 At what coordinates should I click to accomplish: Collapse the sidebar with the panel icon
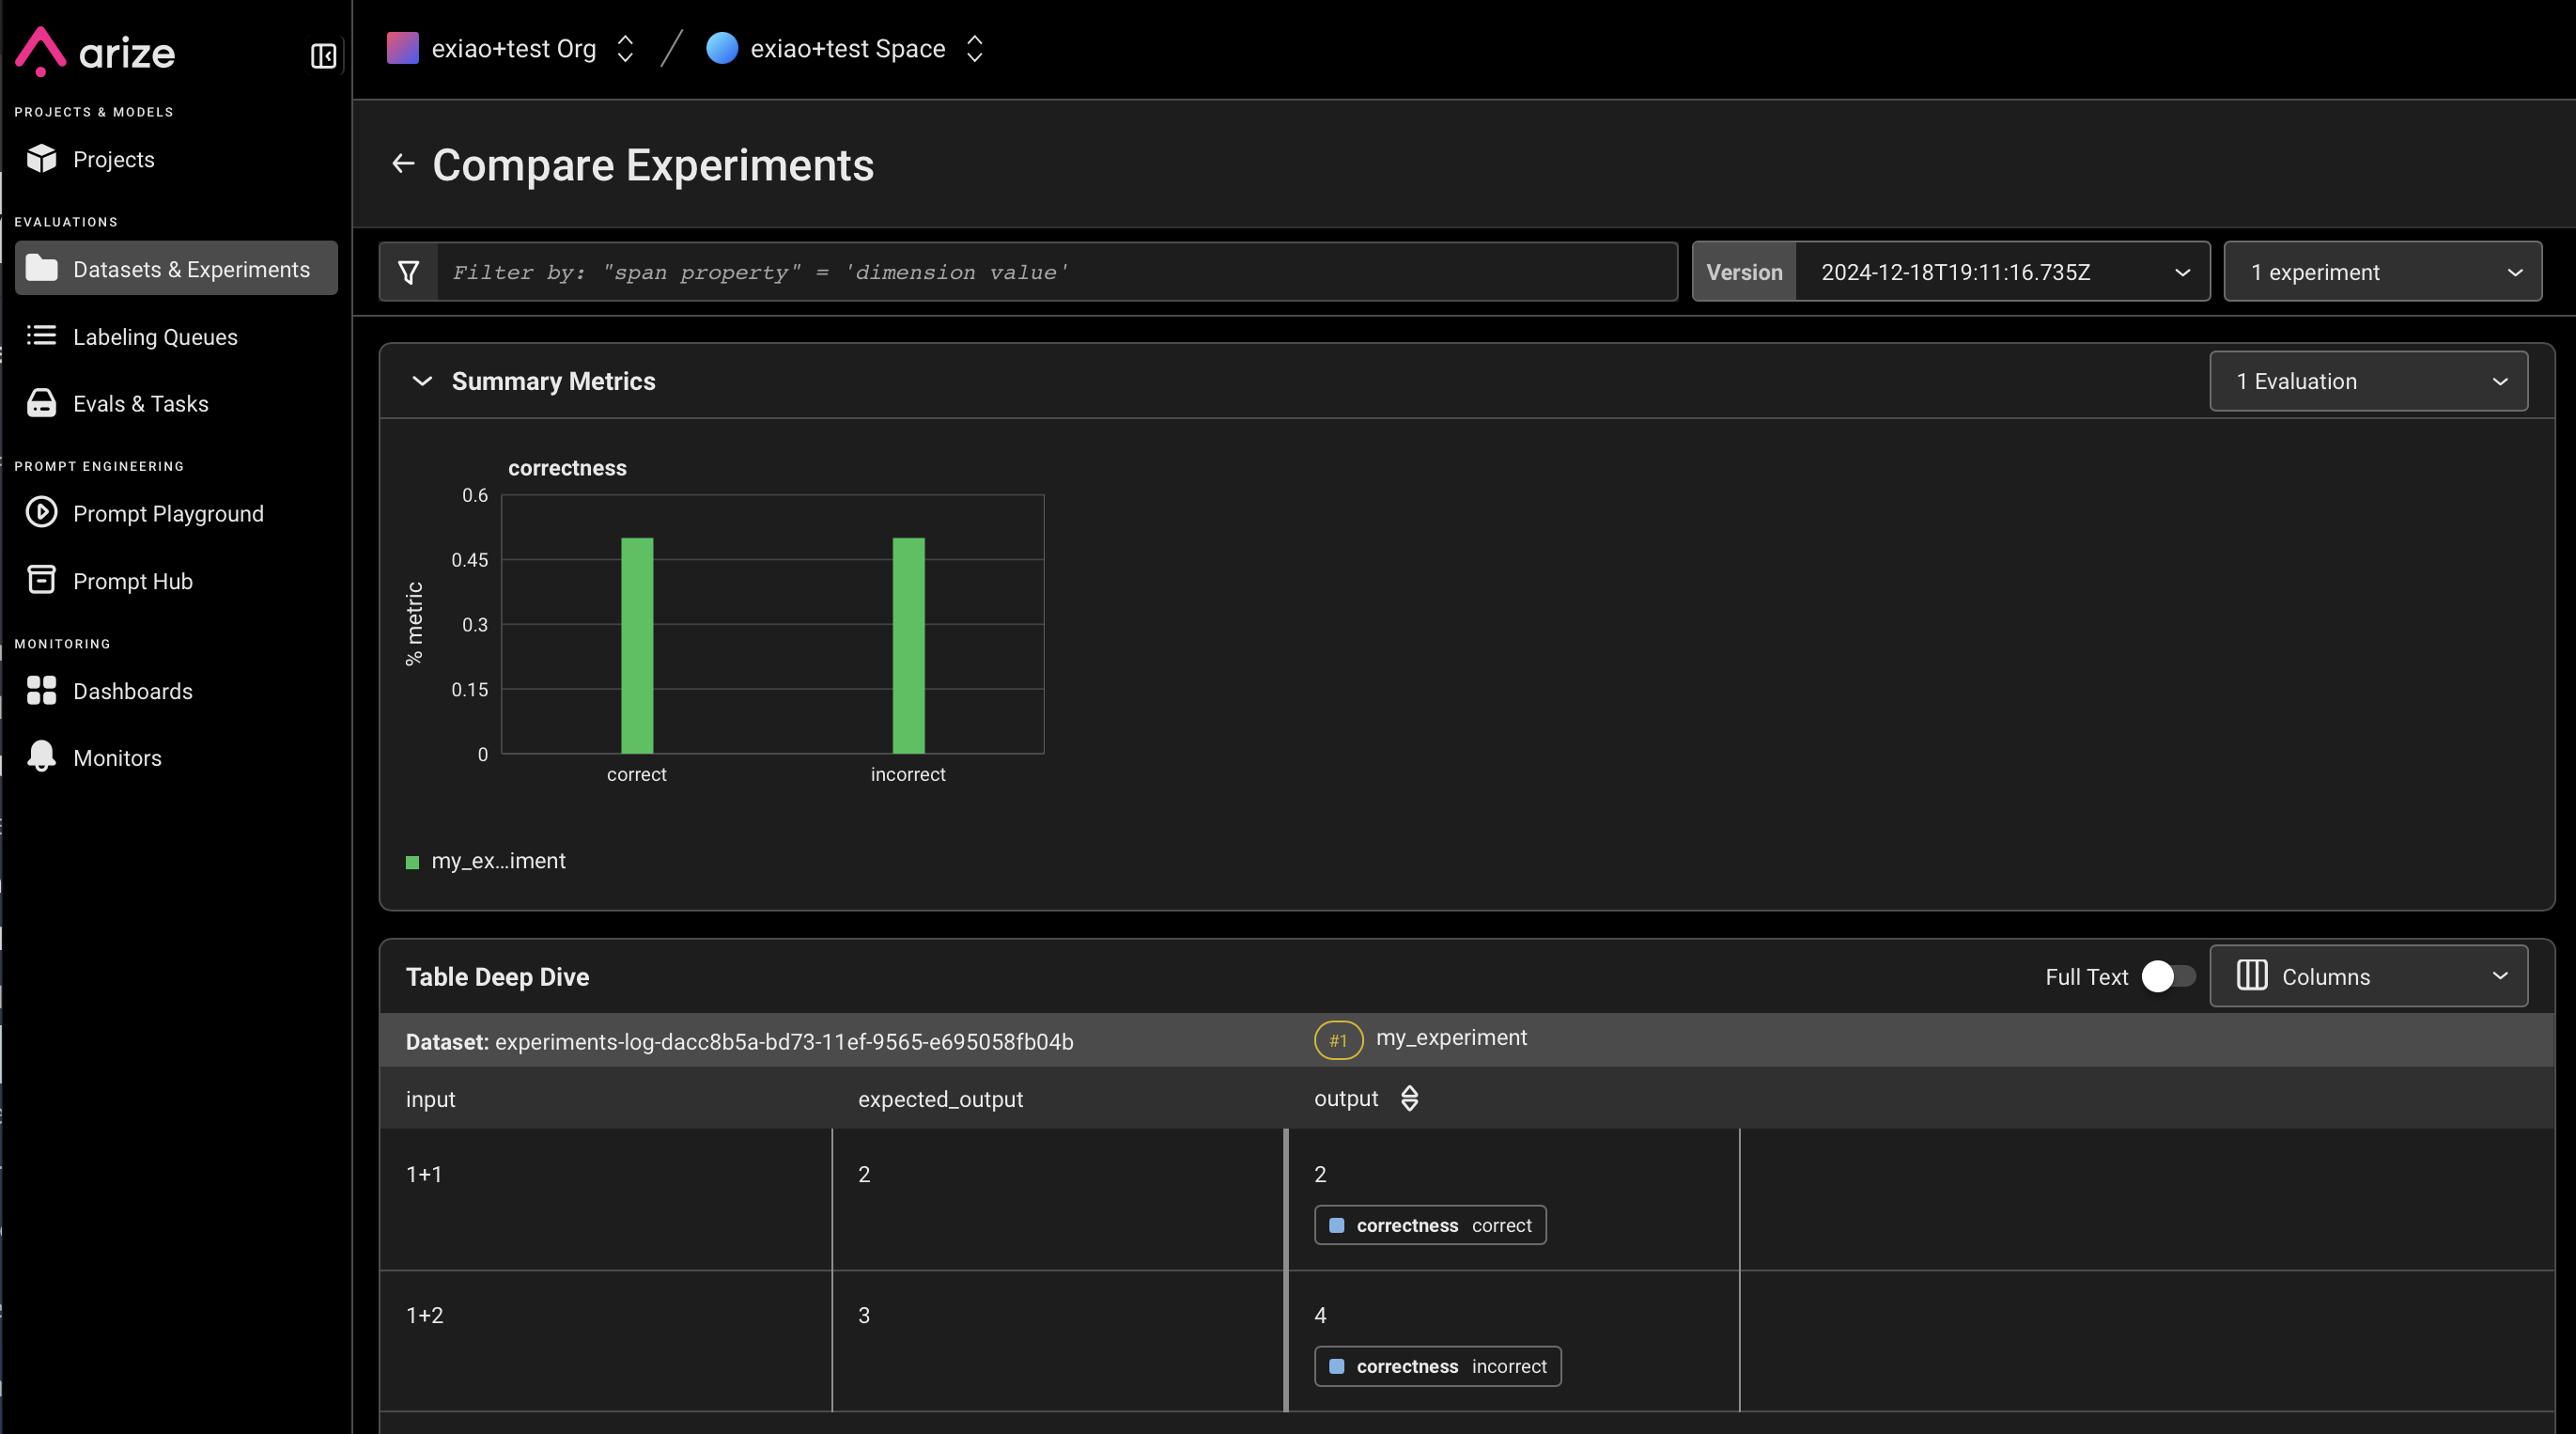tap(323, 55)
